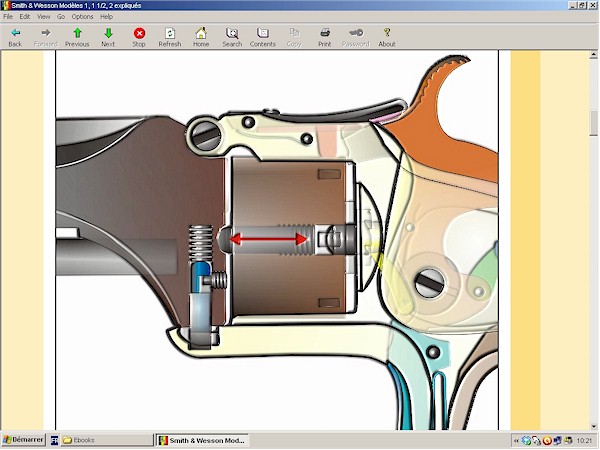Click the Back arrow toolbar icon
This screenshot has width=600, height=450.
[x=15, y=34]
